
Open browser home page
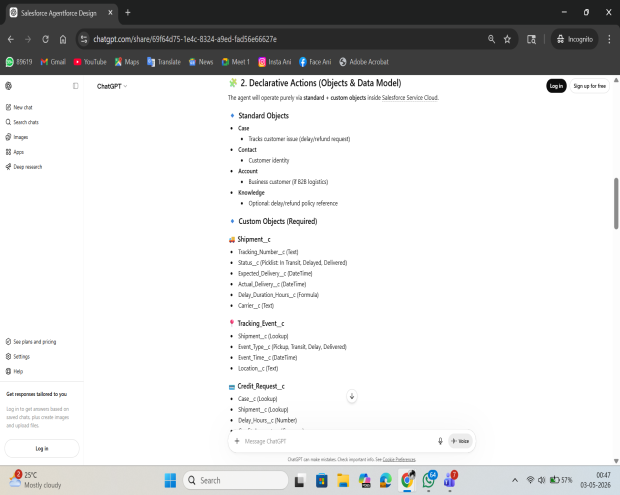tap(63, 39)
